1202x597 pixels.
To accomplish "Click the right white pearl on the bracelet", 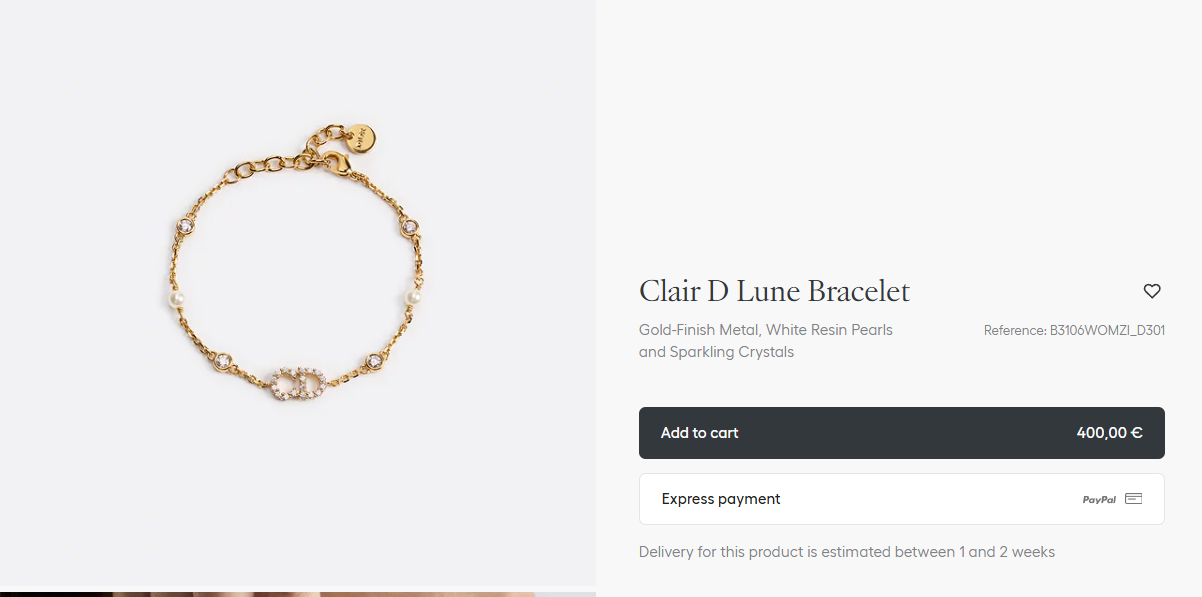I will 411,297.
